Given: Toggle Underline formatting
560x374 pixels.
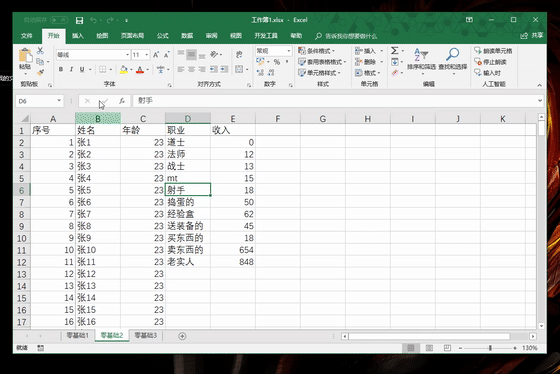Looking at the screenshot, I should tap(82, 69).
